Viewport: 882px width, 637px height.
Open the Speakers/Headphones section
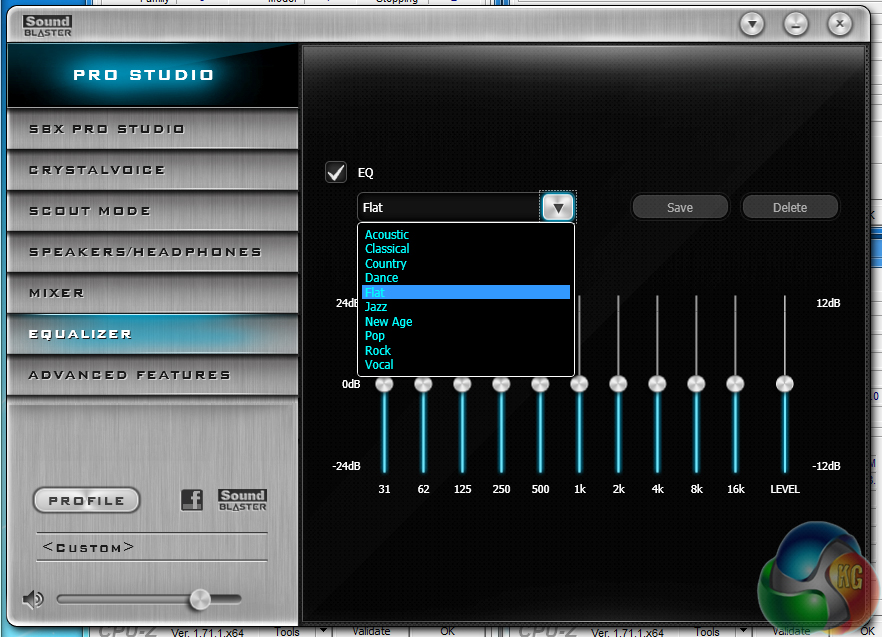[x=152, y=252]
